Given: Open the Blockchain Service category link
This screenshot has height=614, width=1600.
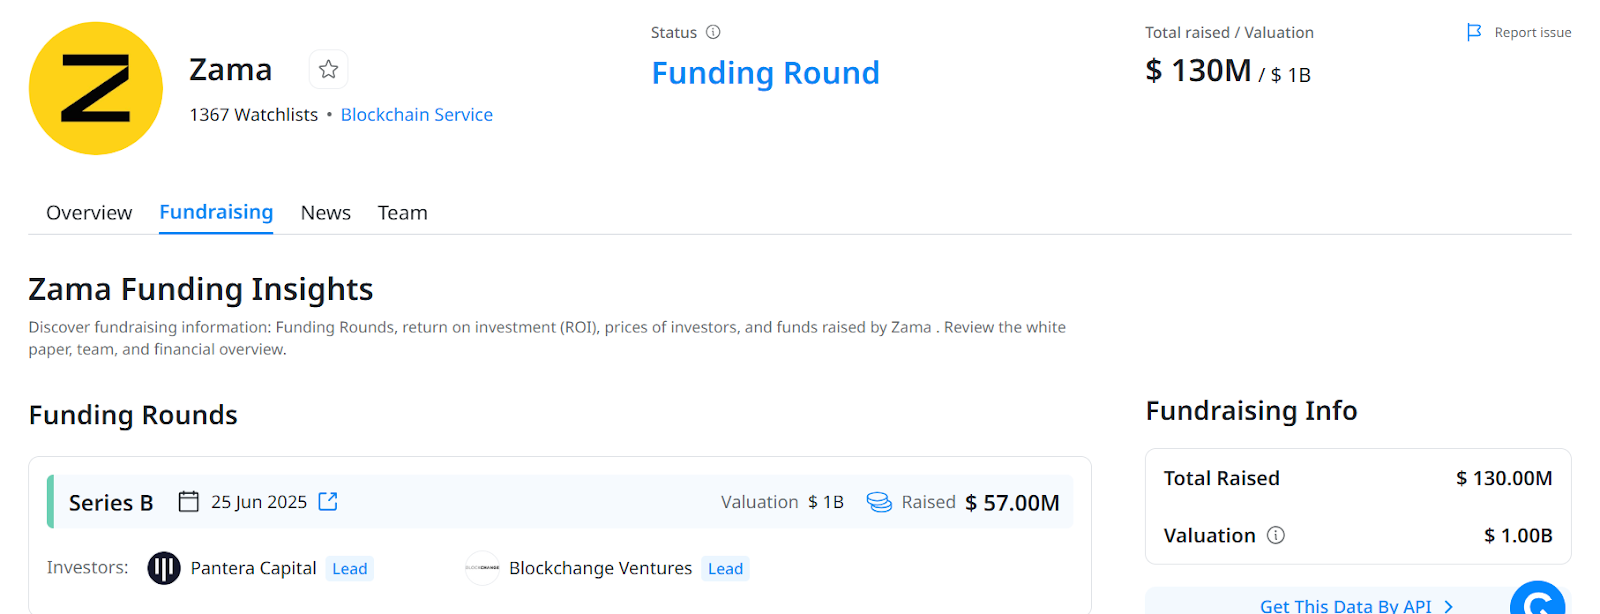Looking at the screenshot, I should tap(416, 115).
